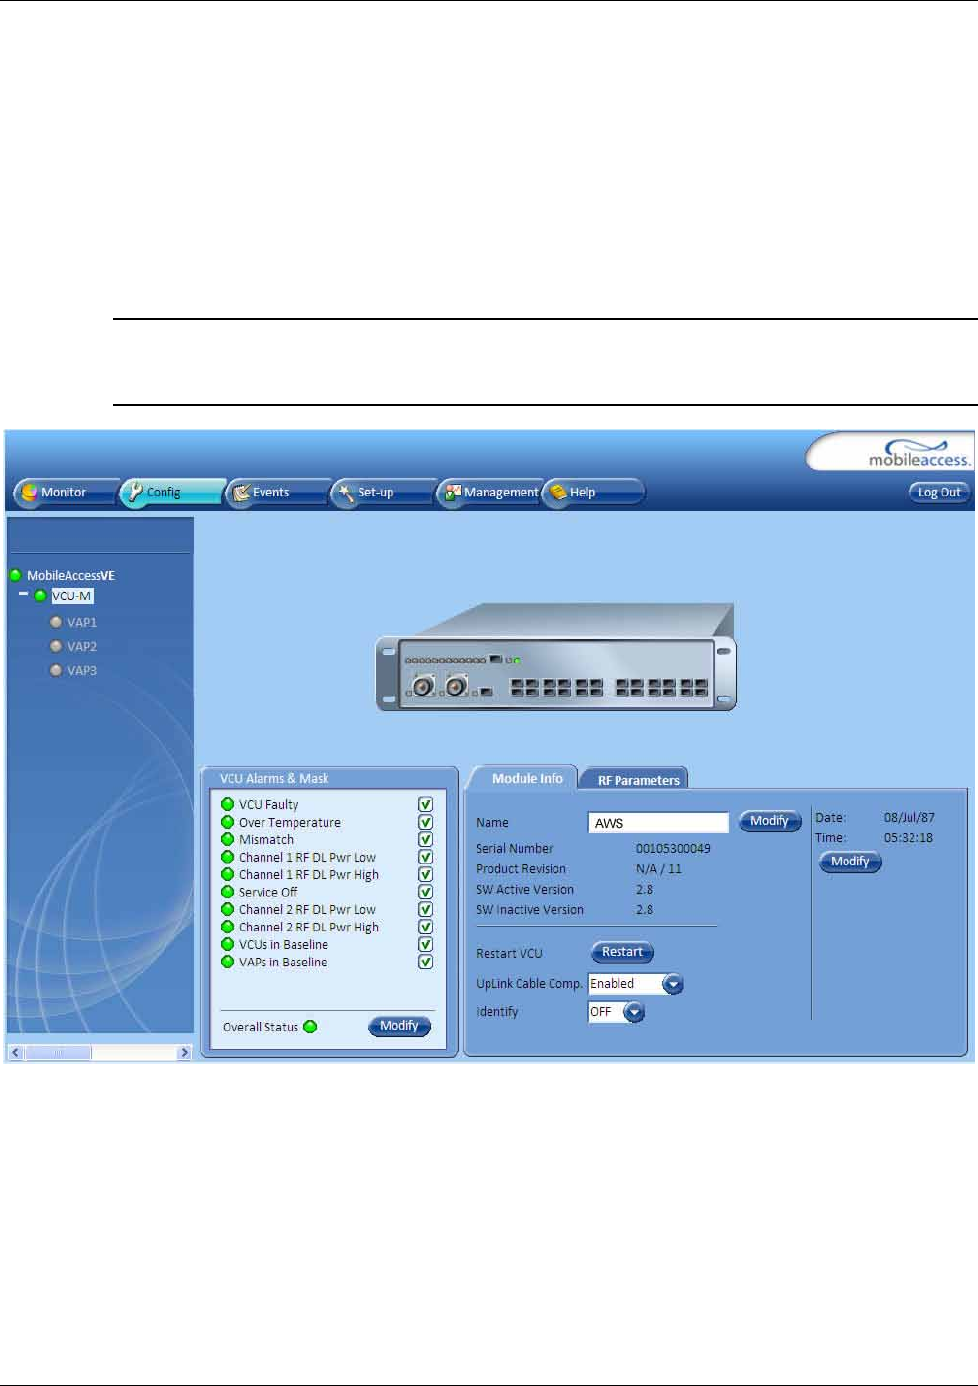Image resolution: width=978 pixels, height=1386 pixels.
Task: Click the Monitor tab pie-chart icon
Action: coord(29,492)
